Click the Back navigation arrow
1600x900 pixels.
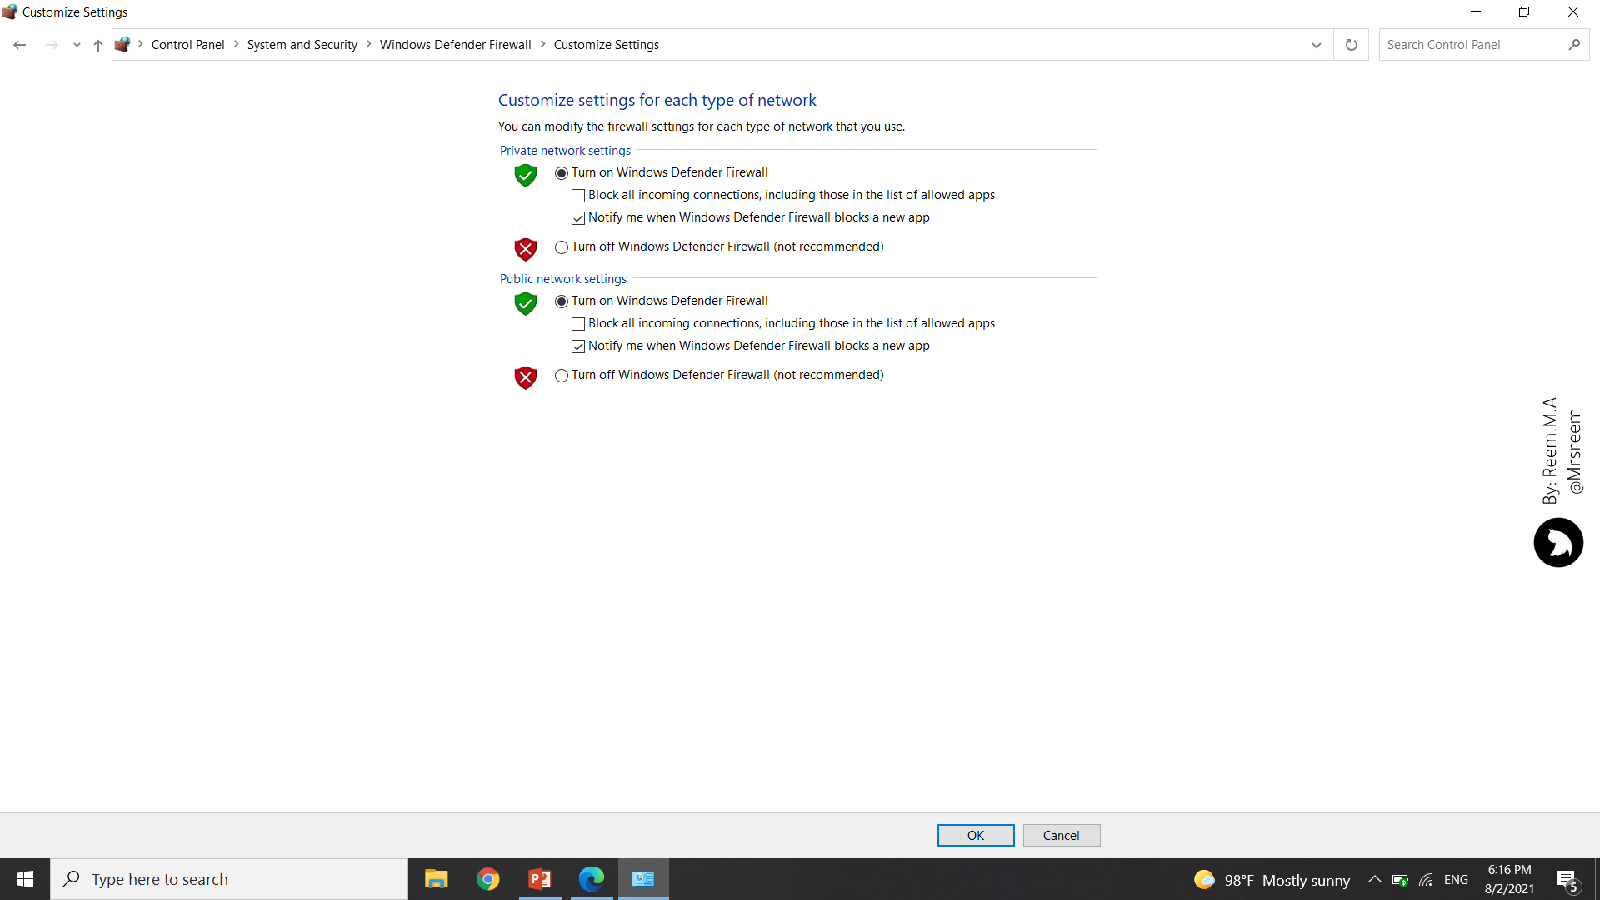(20, 45)
